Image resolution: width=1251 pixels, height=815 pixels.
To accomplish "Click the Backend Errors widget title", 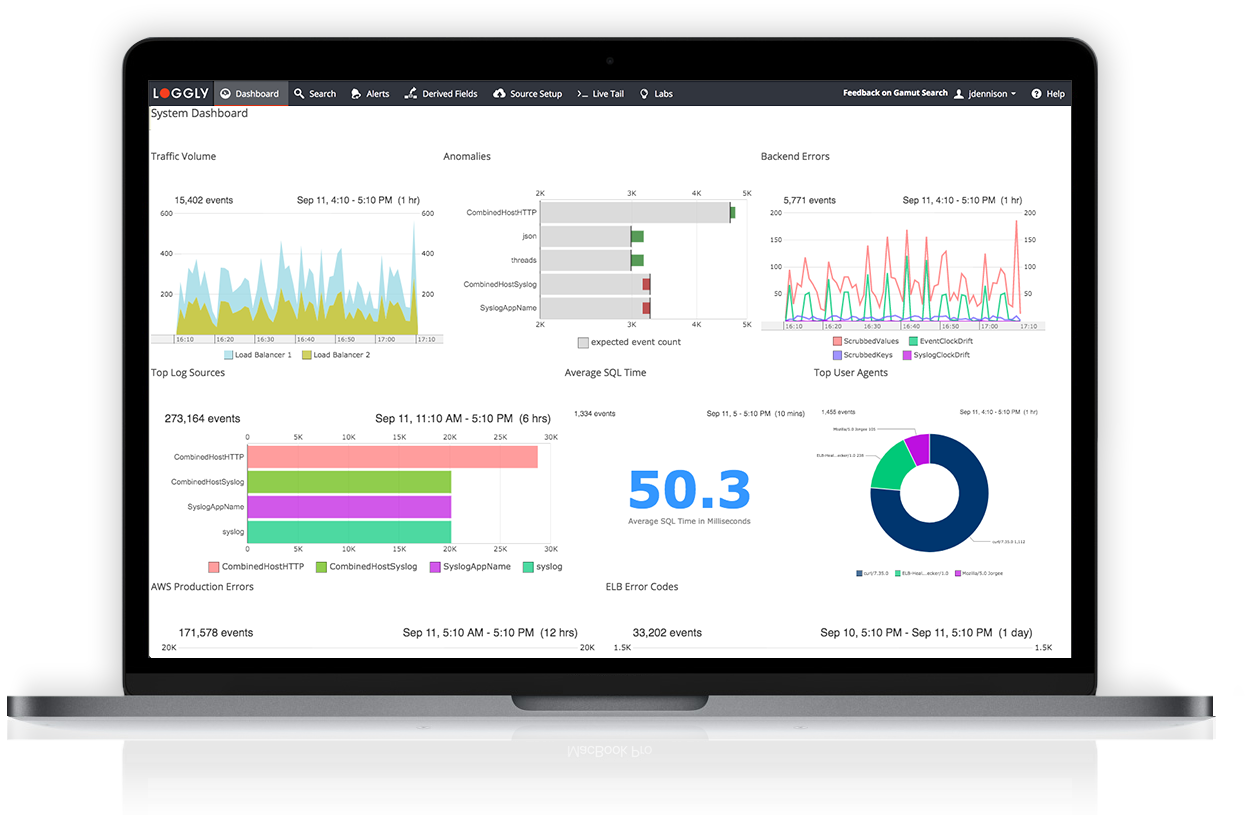I will [795, 156].
